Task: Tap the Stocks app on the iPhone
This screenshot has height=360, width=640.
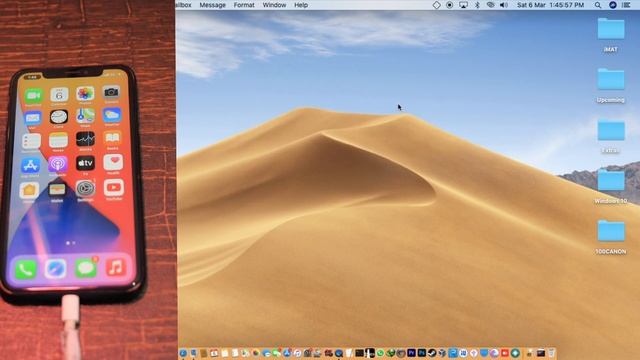Action: (x=85, y=139)
